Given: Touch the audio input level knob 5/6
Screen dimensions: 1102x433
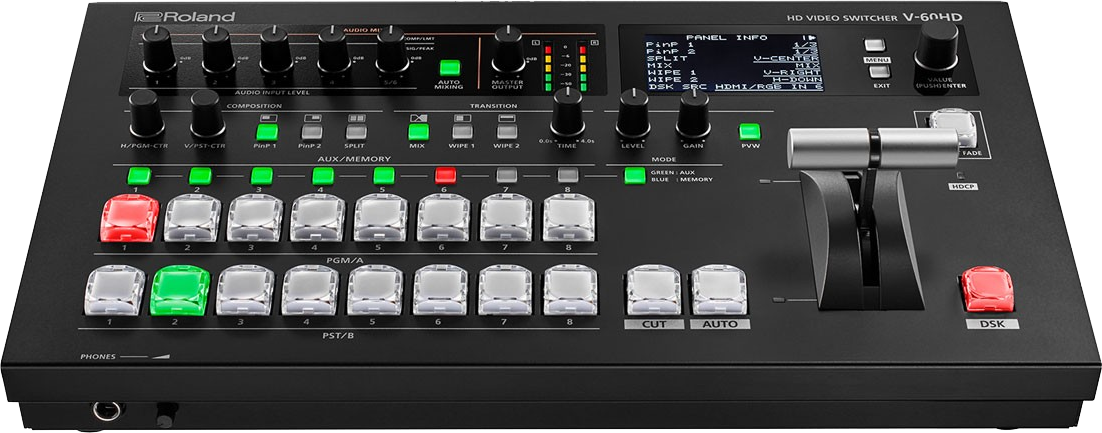Looking at the screenshot, I should [392, 50].
